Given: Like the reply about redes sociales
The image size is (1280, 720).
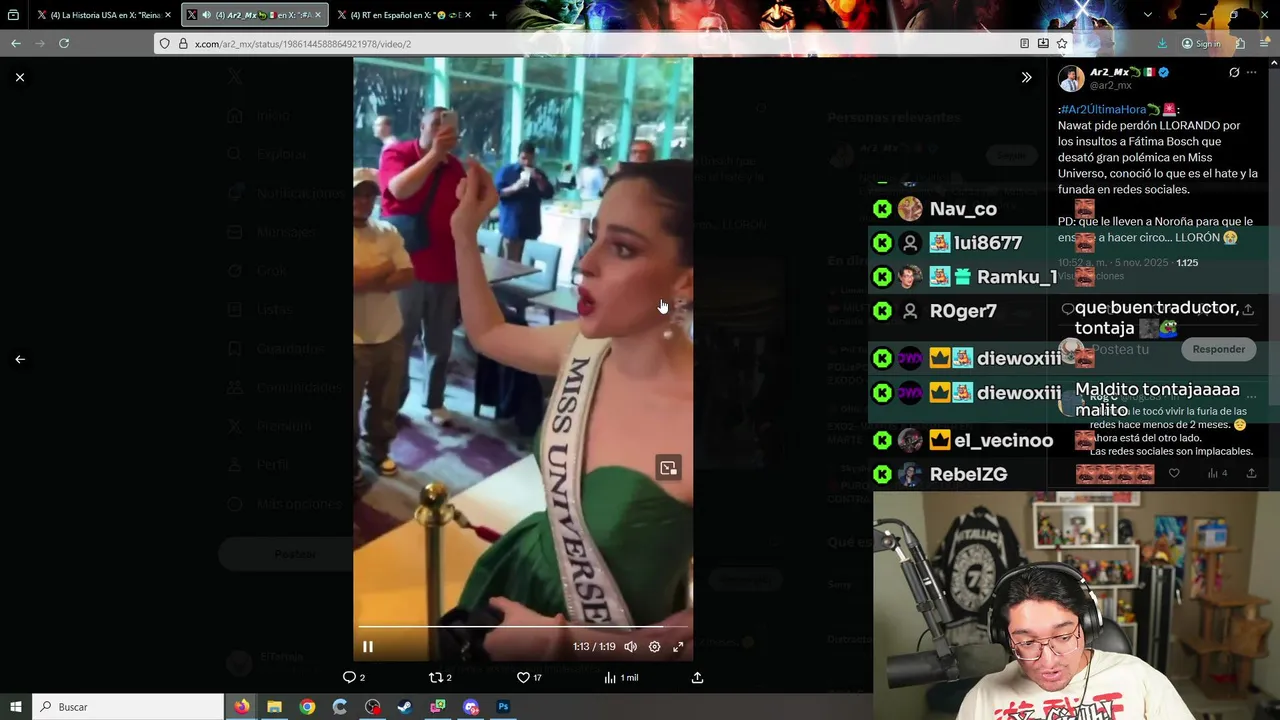Looking at the screenshot, I should (1174, 474).
